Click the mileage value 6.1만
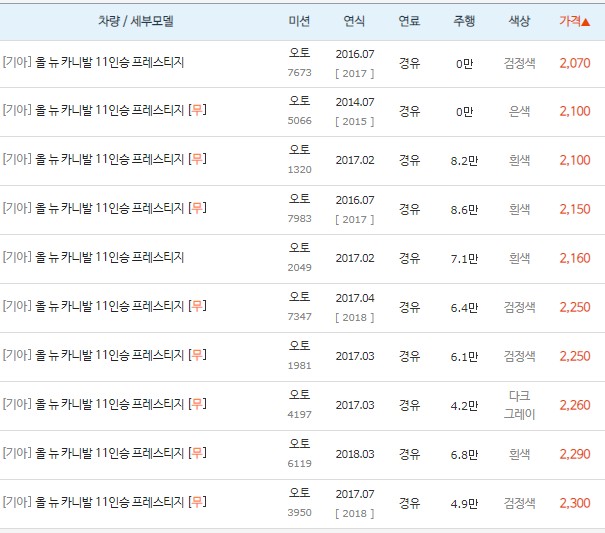Image resolution: width=605 pixels, height=533 pixels. pyautogui.click(x=464, y=357)
